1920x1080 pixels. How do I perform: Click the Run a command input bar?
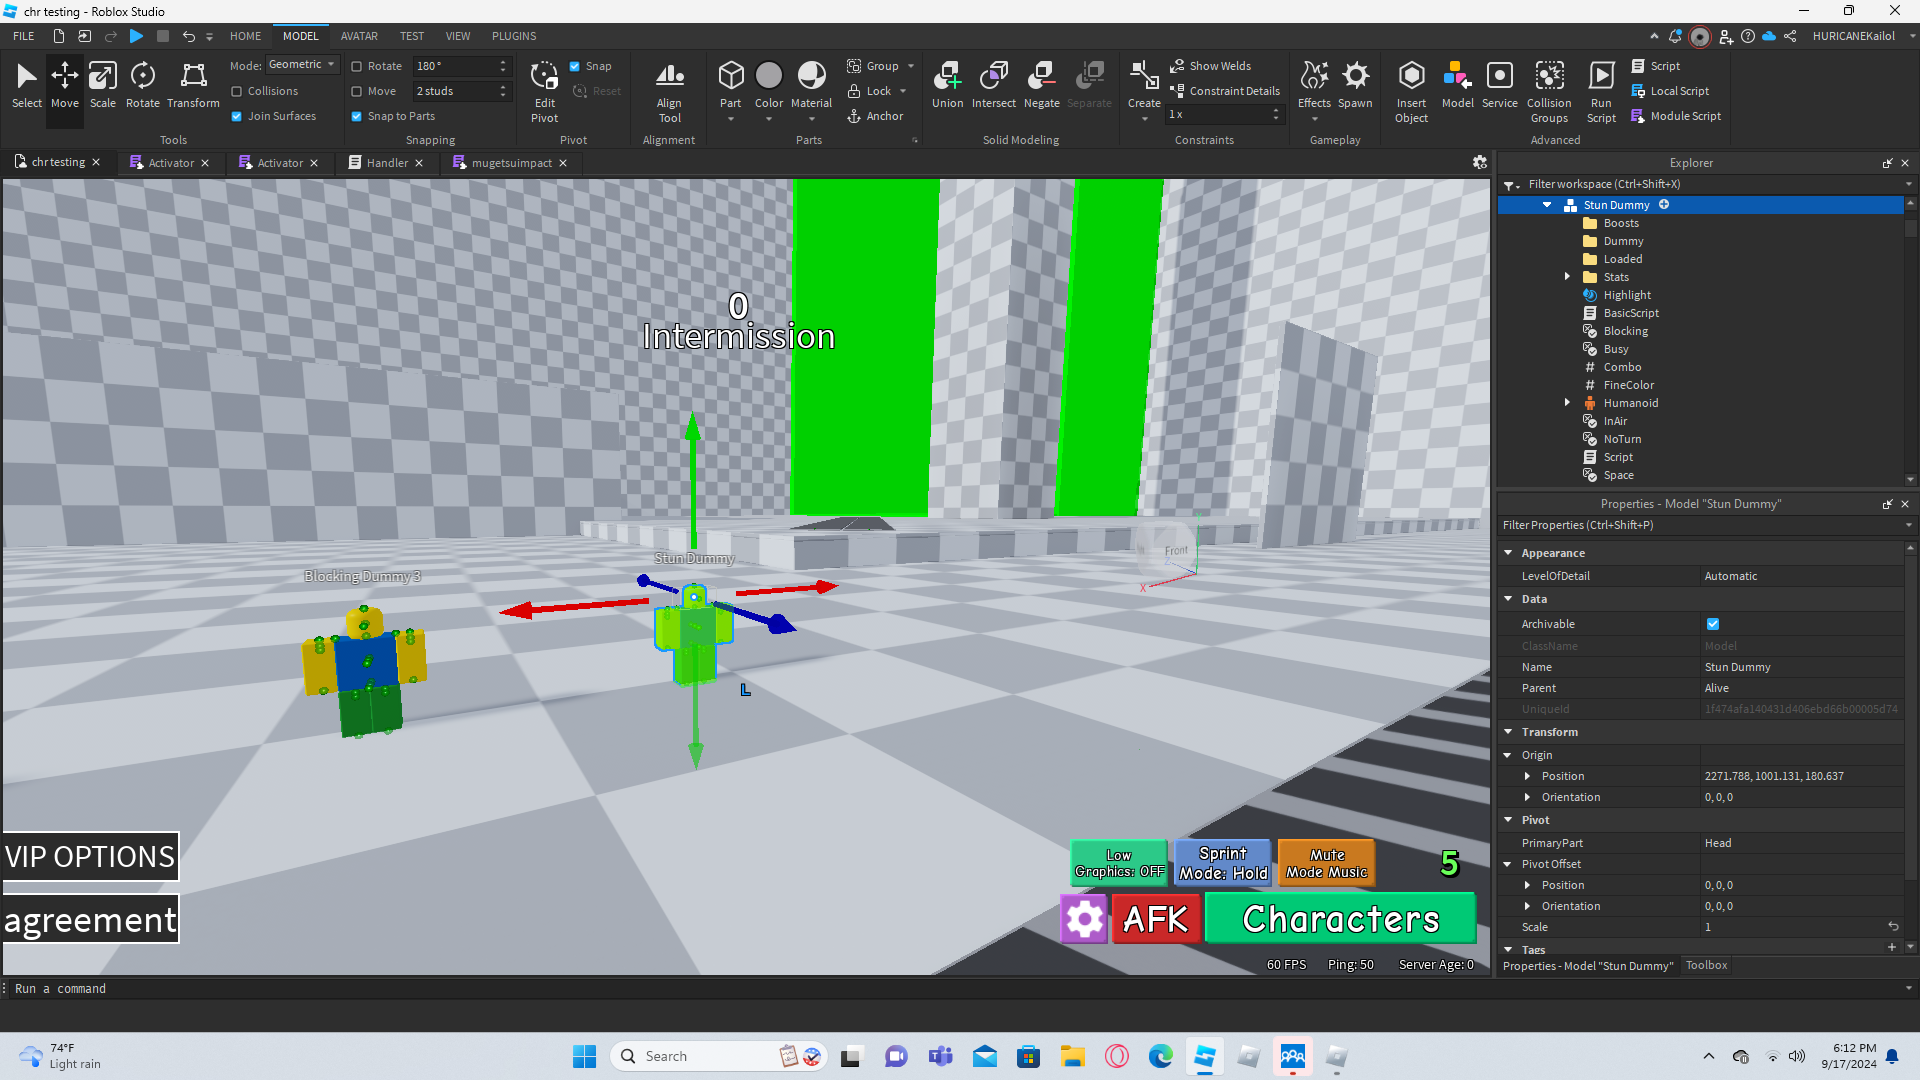[x=700, y=988]
